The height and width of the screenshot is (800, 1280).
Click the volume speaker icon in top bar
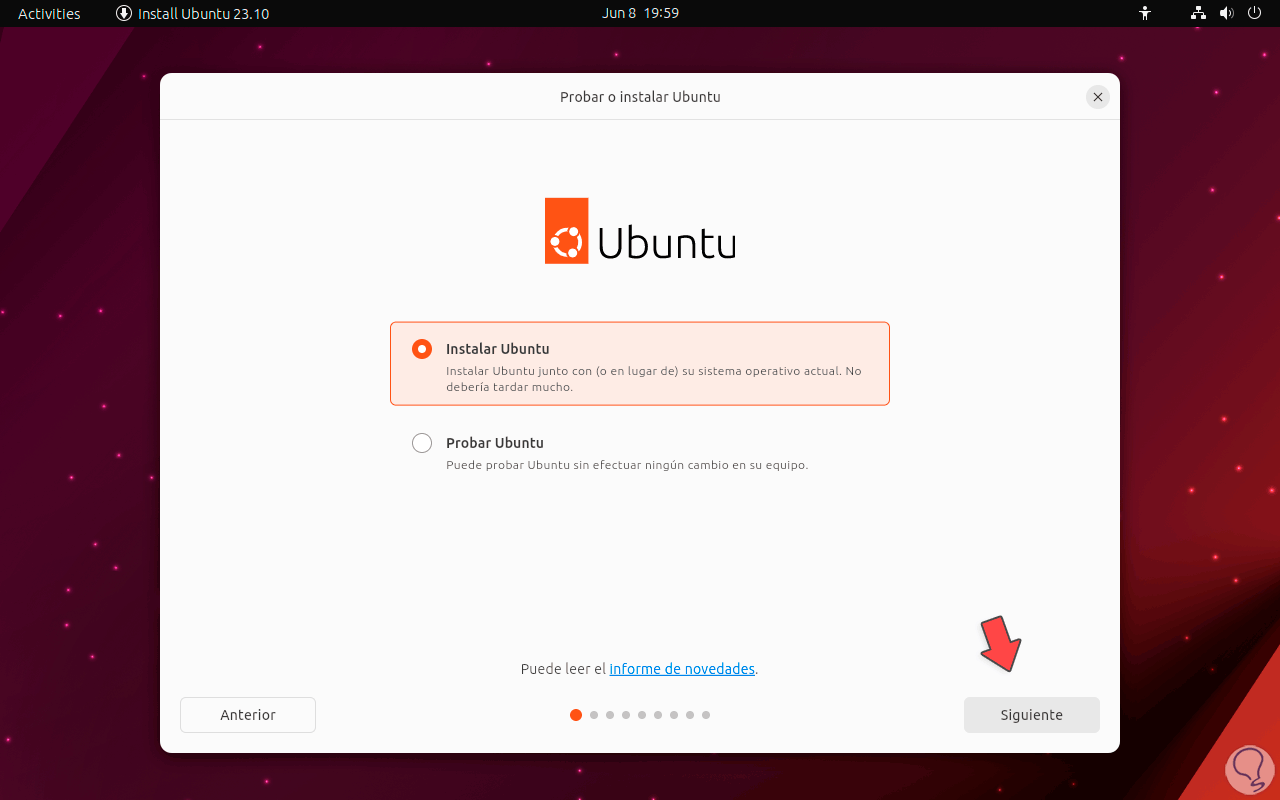click(1227, 13)
